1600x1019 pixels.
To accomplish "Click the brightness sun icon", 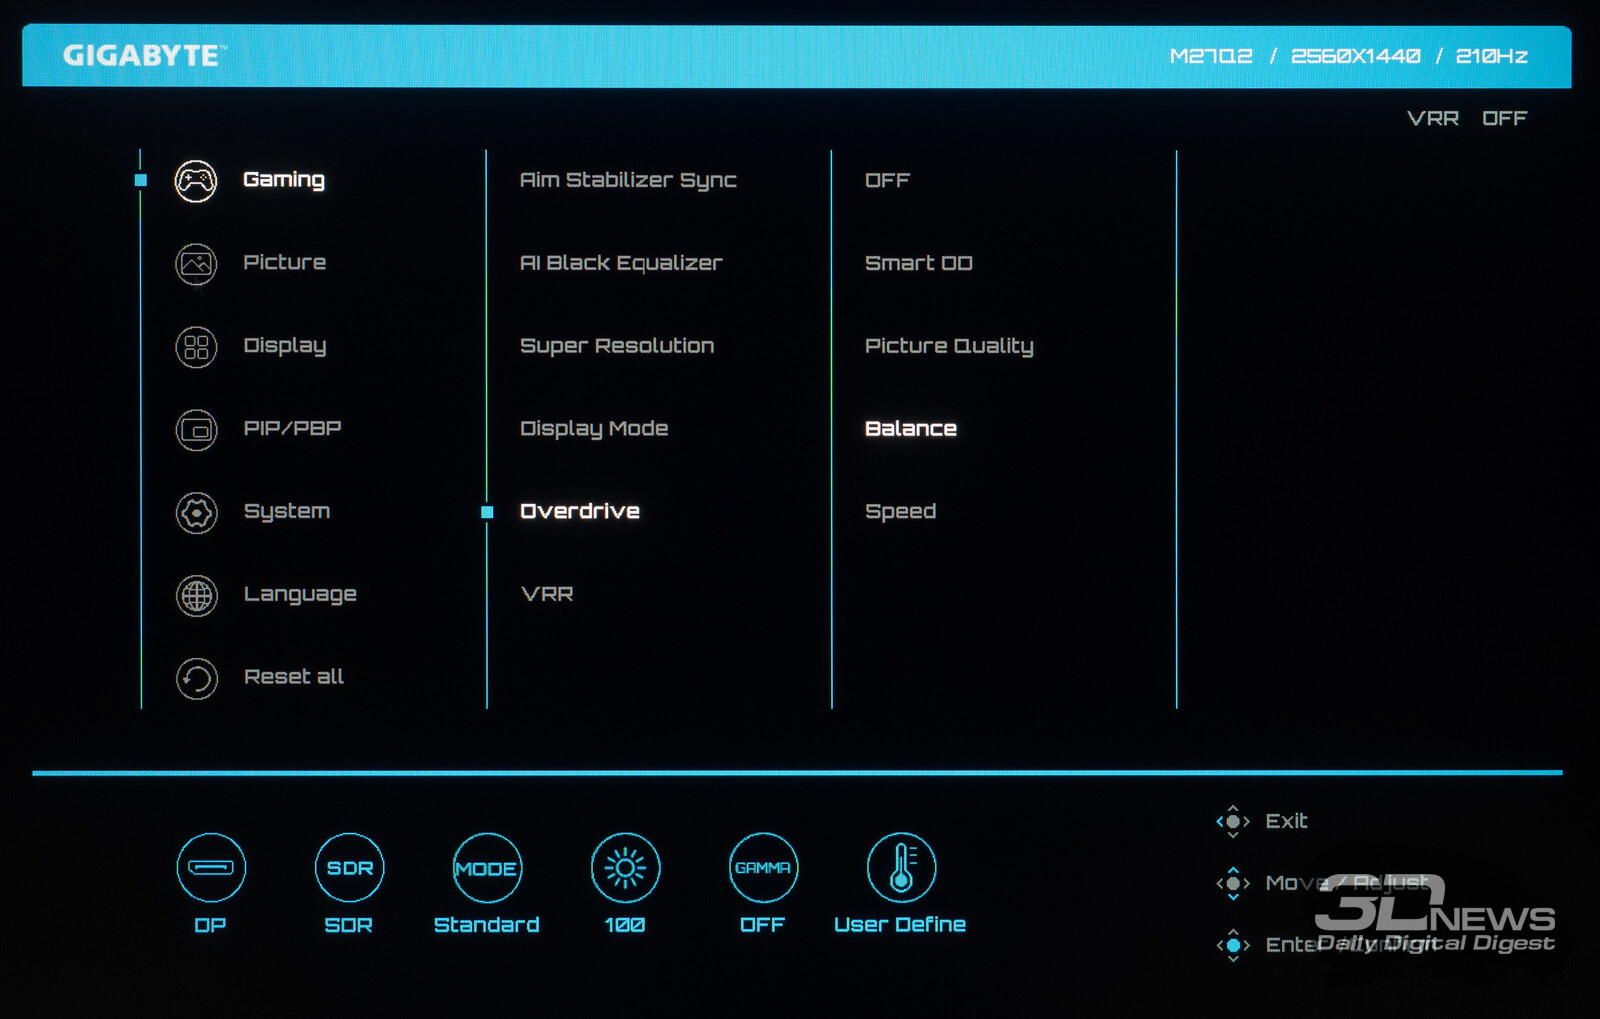I will [625, 867].
